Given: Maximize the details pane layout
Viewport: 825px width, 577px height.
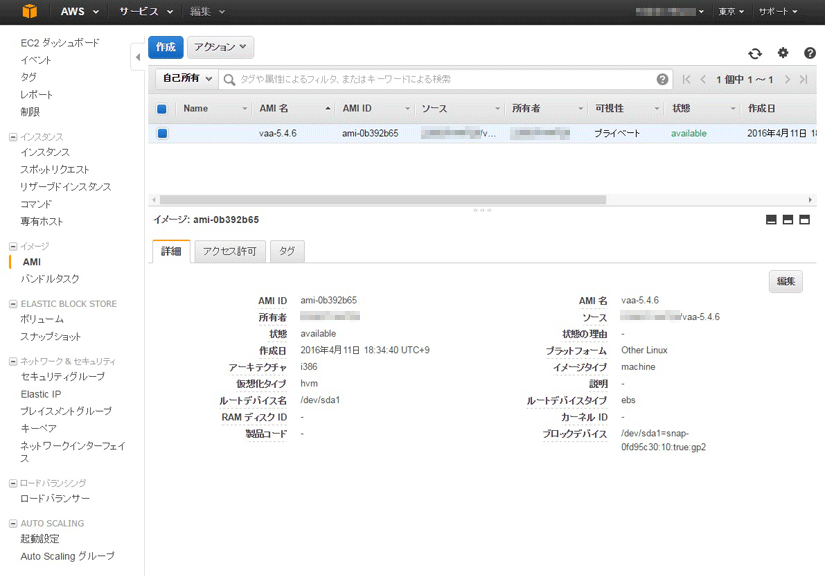Looking at the screenshot, I should [804, 220].
